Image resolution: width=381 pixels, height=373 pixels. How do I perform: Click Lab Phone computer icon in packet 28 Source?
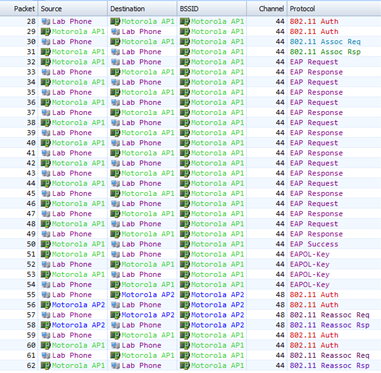coord(46,22)
